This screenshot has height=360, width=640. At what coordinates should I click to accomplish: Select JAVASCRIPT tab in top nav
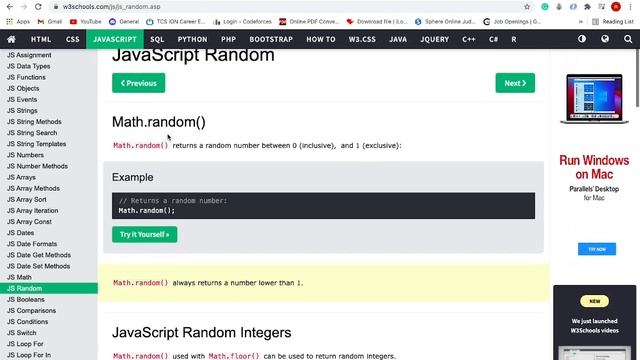(x=115, y=39)
